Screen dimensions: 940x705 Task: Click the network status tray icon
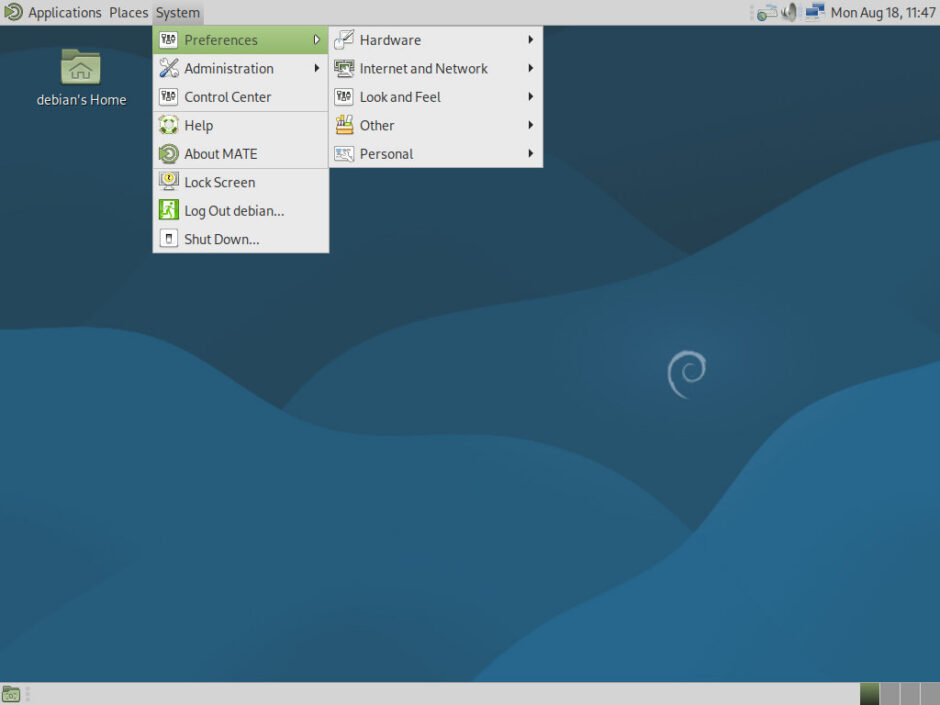click(x=813, y=13)
